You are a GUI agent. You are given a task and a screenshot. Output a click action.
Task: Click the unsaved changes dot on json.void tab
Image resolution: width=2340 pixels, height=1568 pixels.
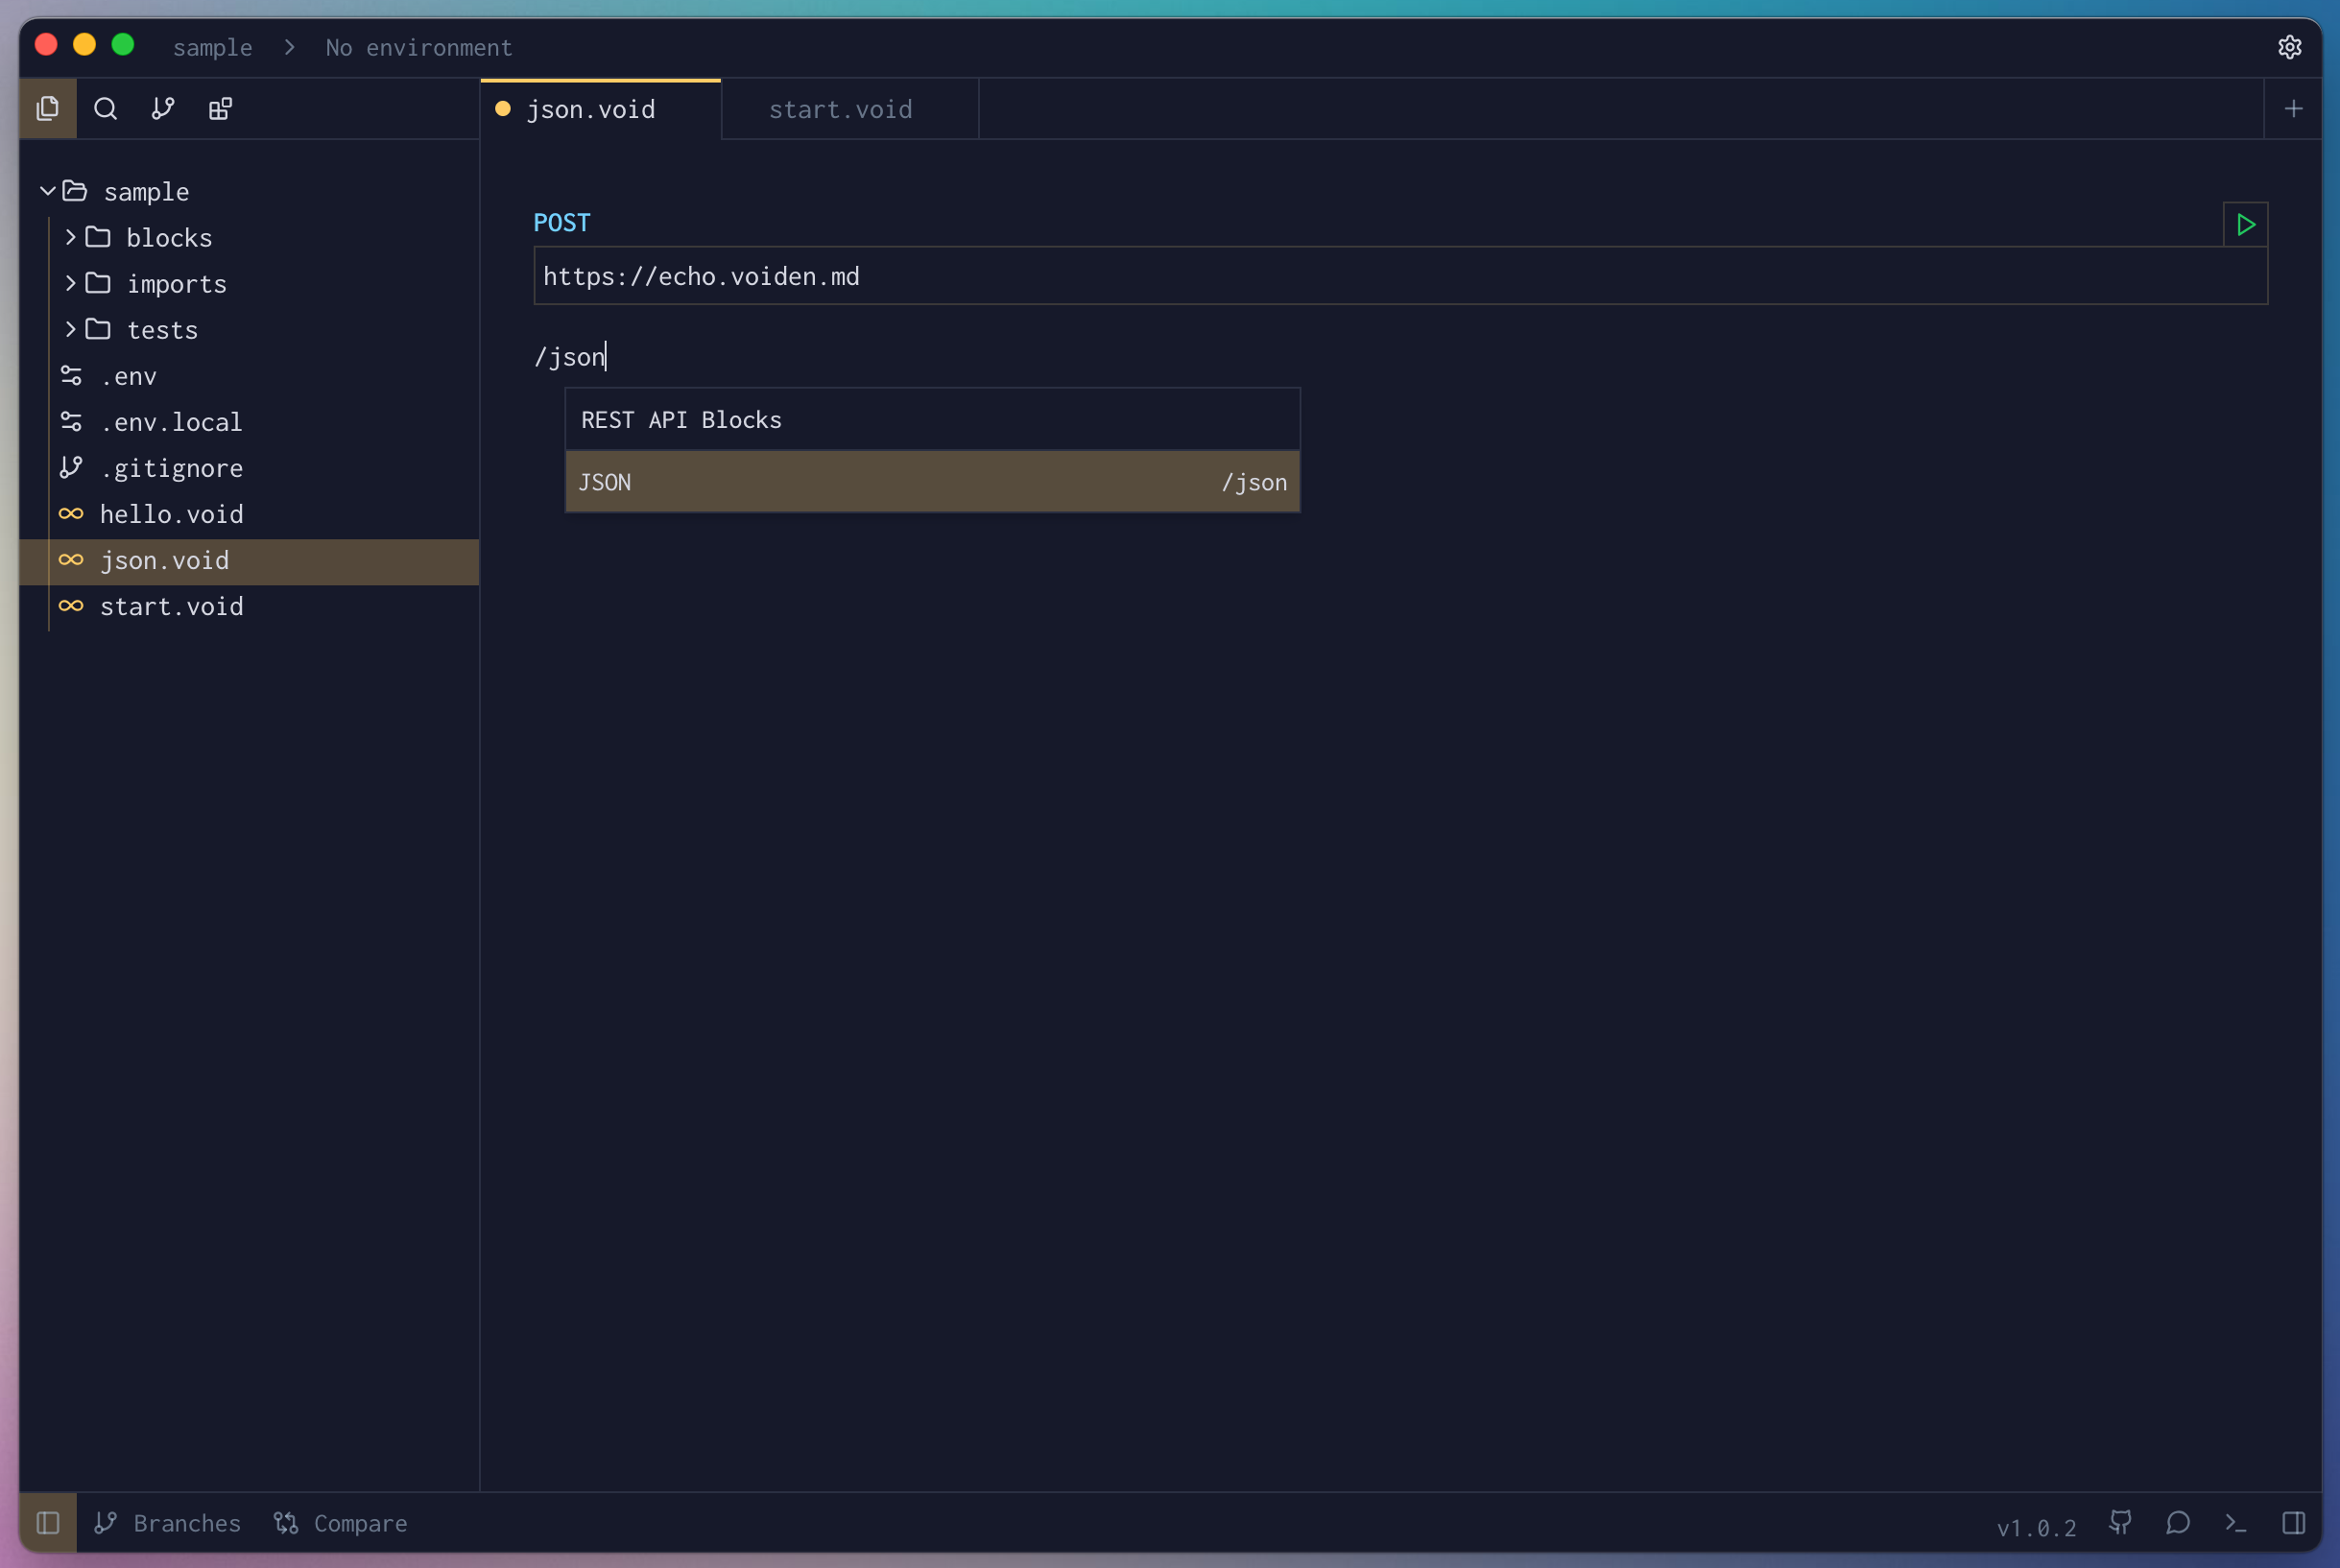point(504,110)
